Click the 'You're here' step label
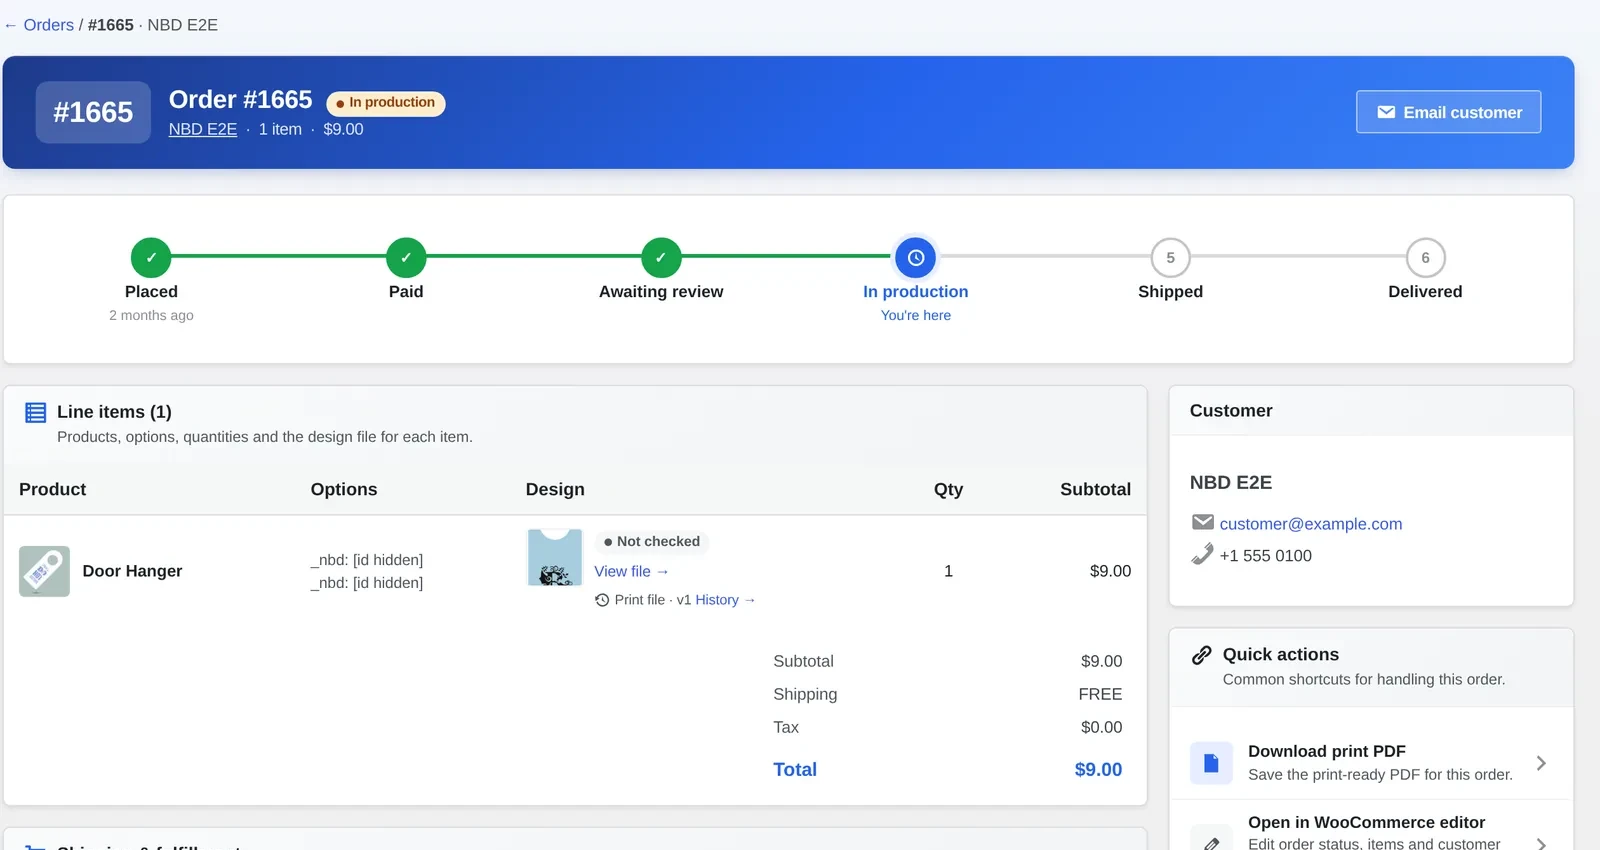Image resolution: width=1600 pixels, height=850 pixels. [x=916, y=315]
